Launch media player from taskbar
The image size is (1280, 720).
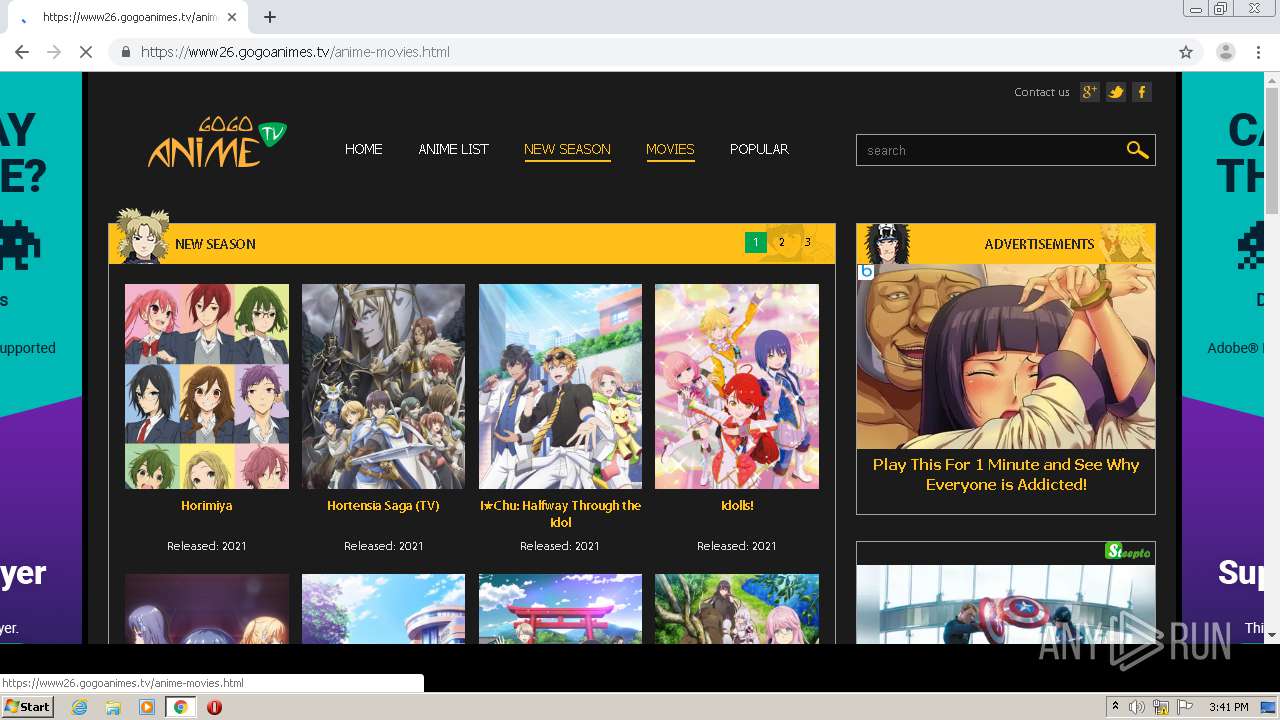tap(147, 707)
